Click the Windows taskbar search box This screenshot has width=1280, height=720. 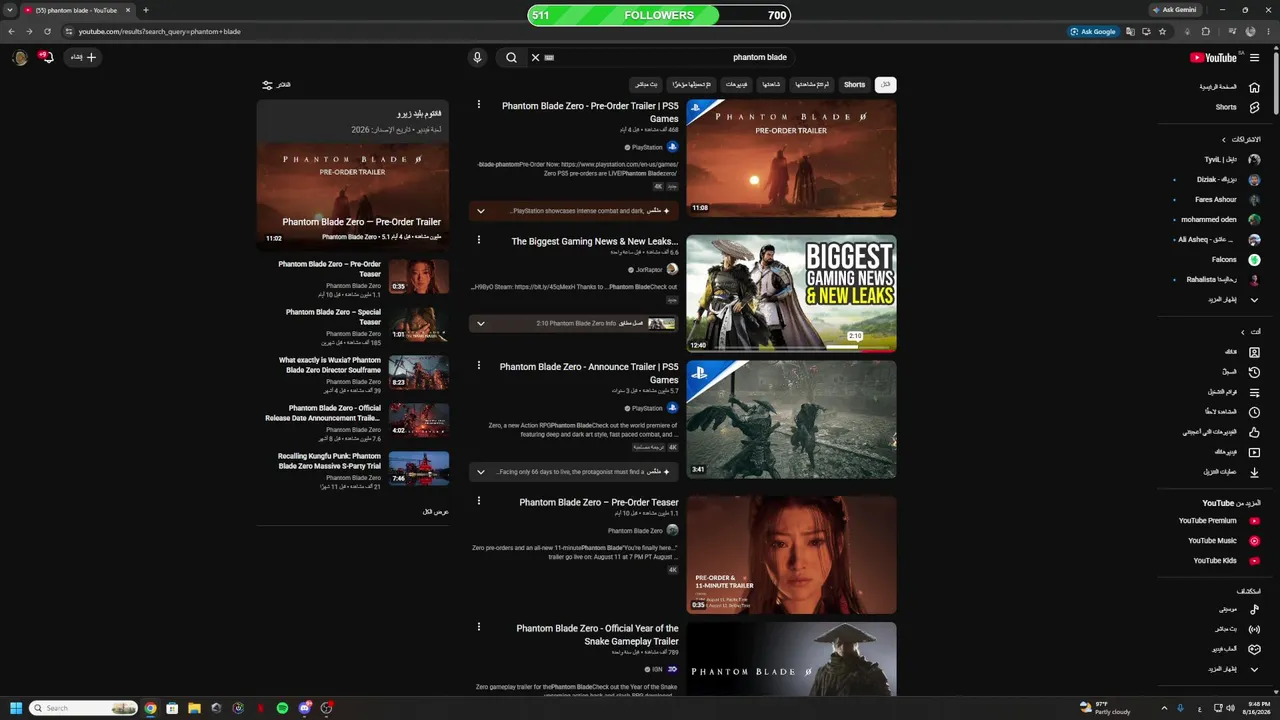tap(84, 708)
